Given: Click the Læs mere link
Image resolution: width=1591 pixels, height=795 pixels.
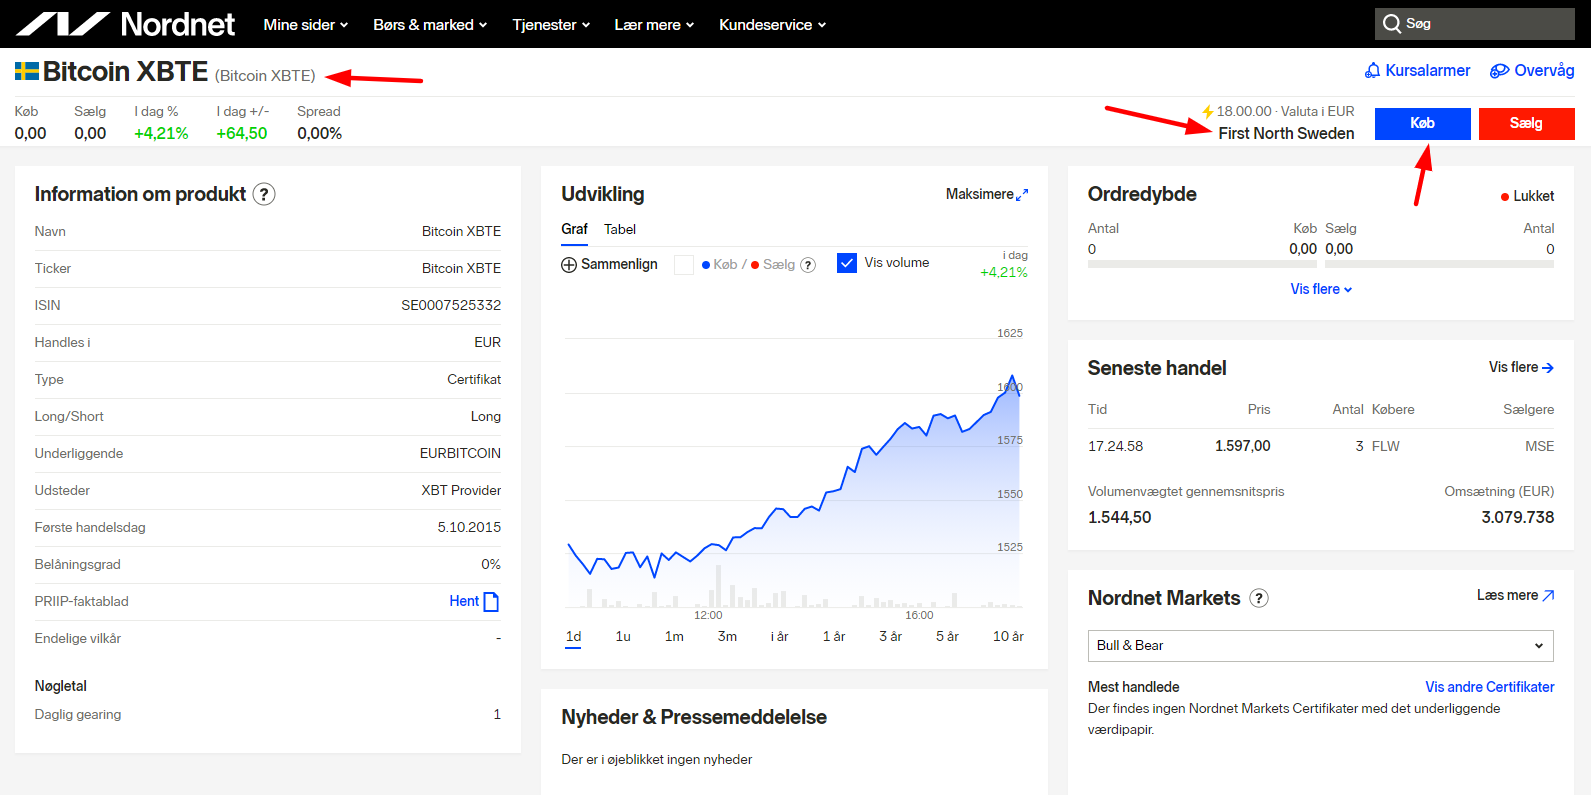Looking at the screenshot, I should (1516, 595).
